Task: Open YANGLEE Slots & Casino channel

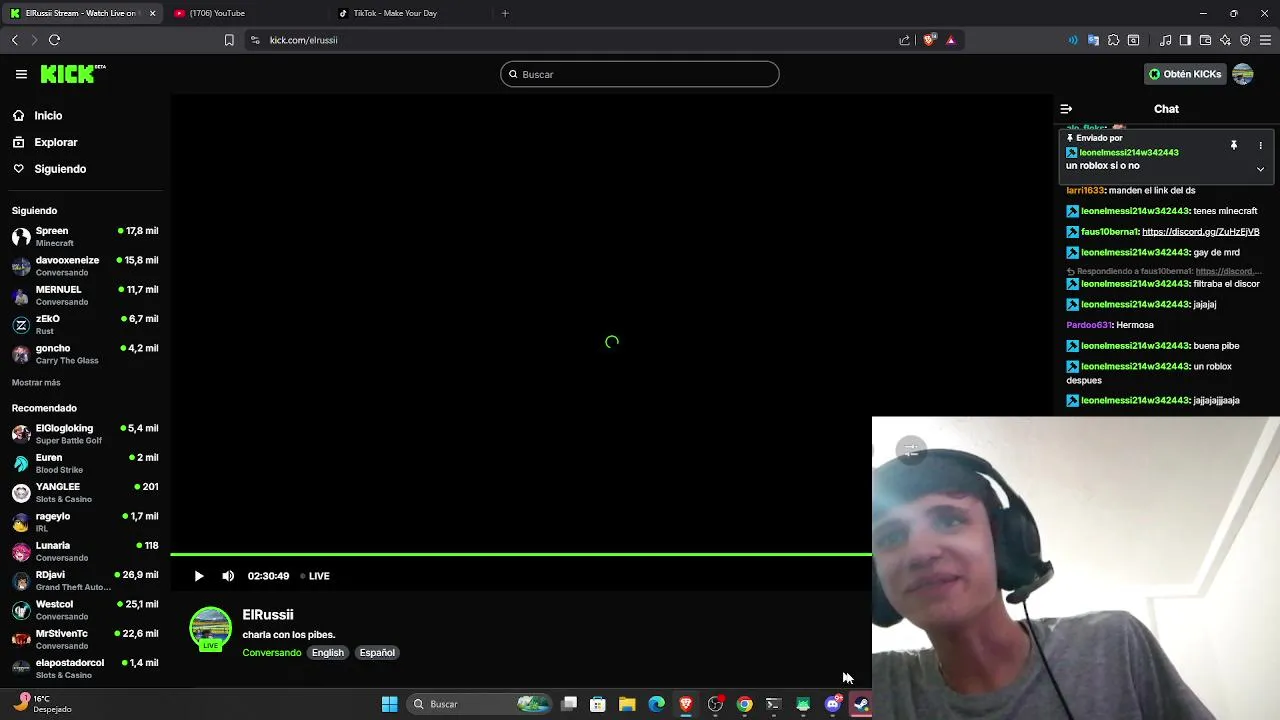Action: [85, 493]
